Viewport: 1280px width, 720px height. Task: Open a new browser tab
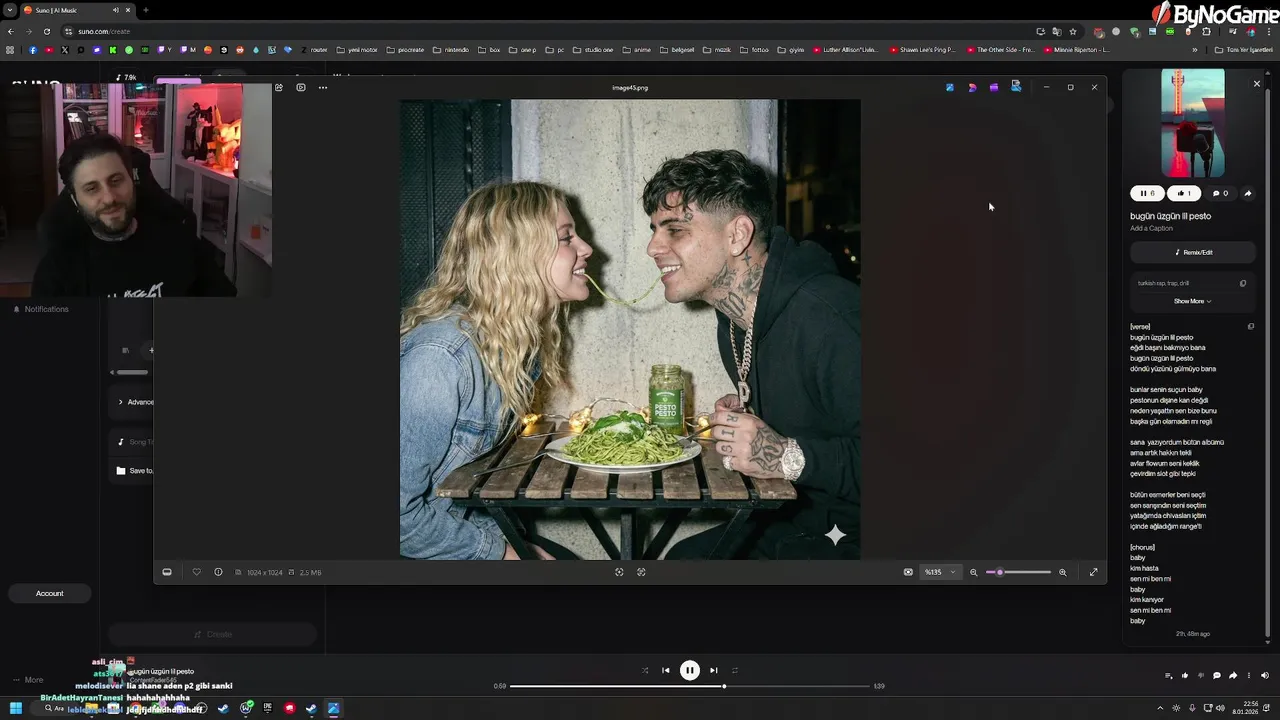tap(146, 10)
